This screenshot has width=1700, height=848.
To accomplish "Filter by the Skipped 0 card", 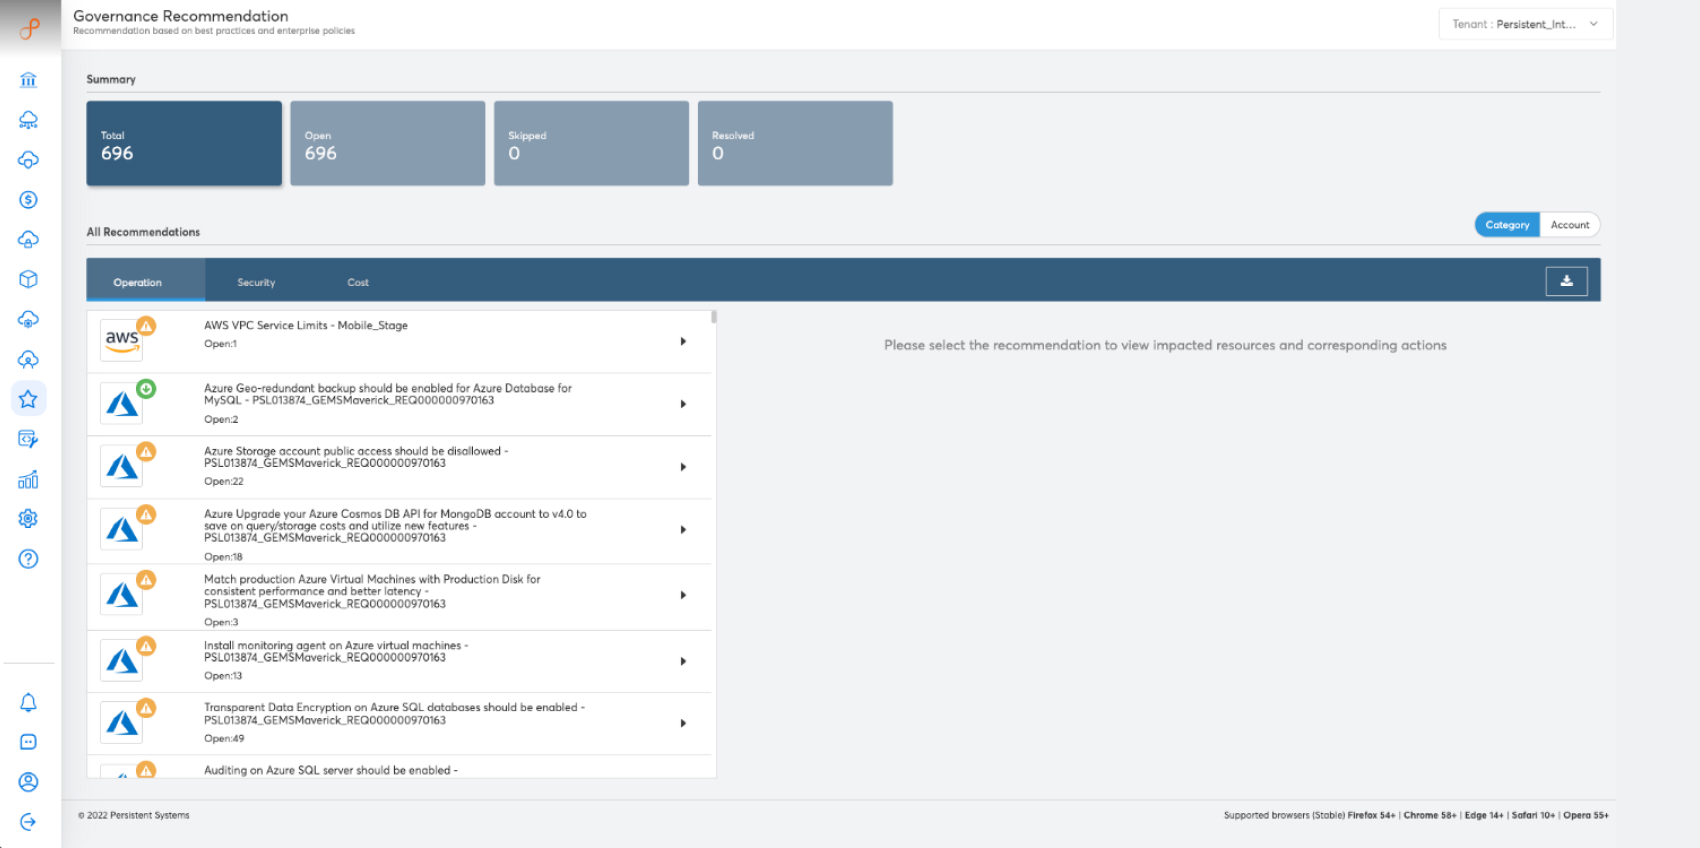I will pyautogui.click(x=591, y=143).
